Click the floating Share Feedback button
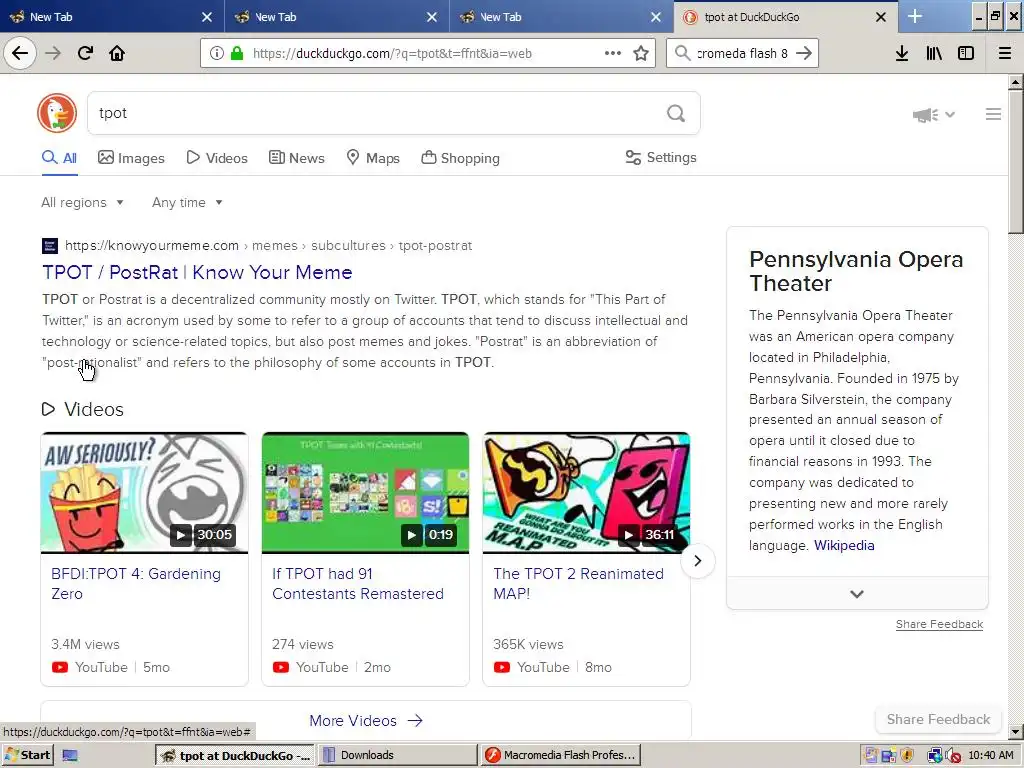The width and height of the screenshot is (1024, 768). pyautogui.click(x=938, y=719)
